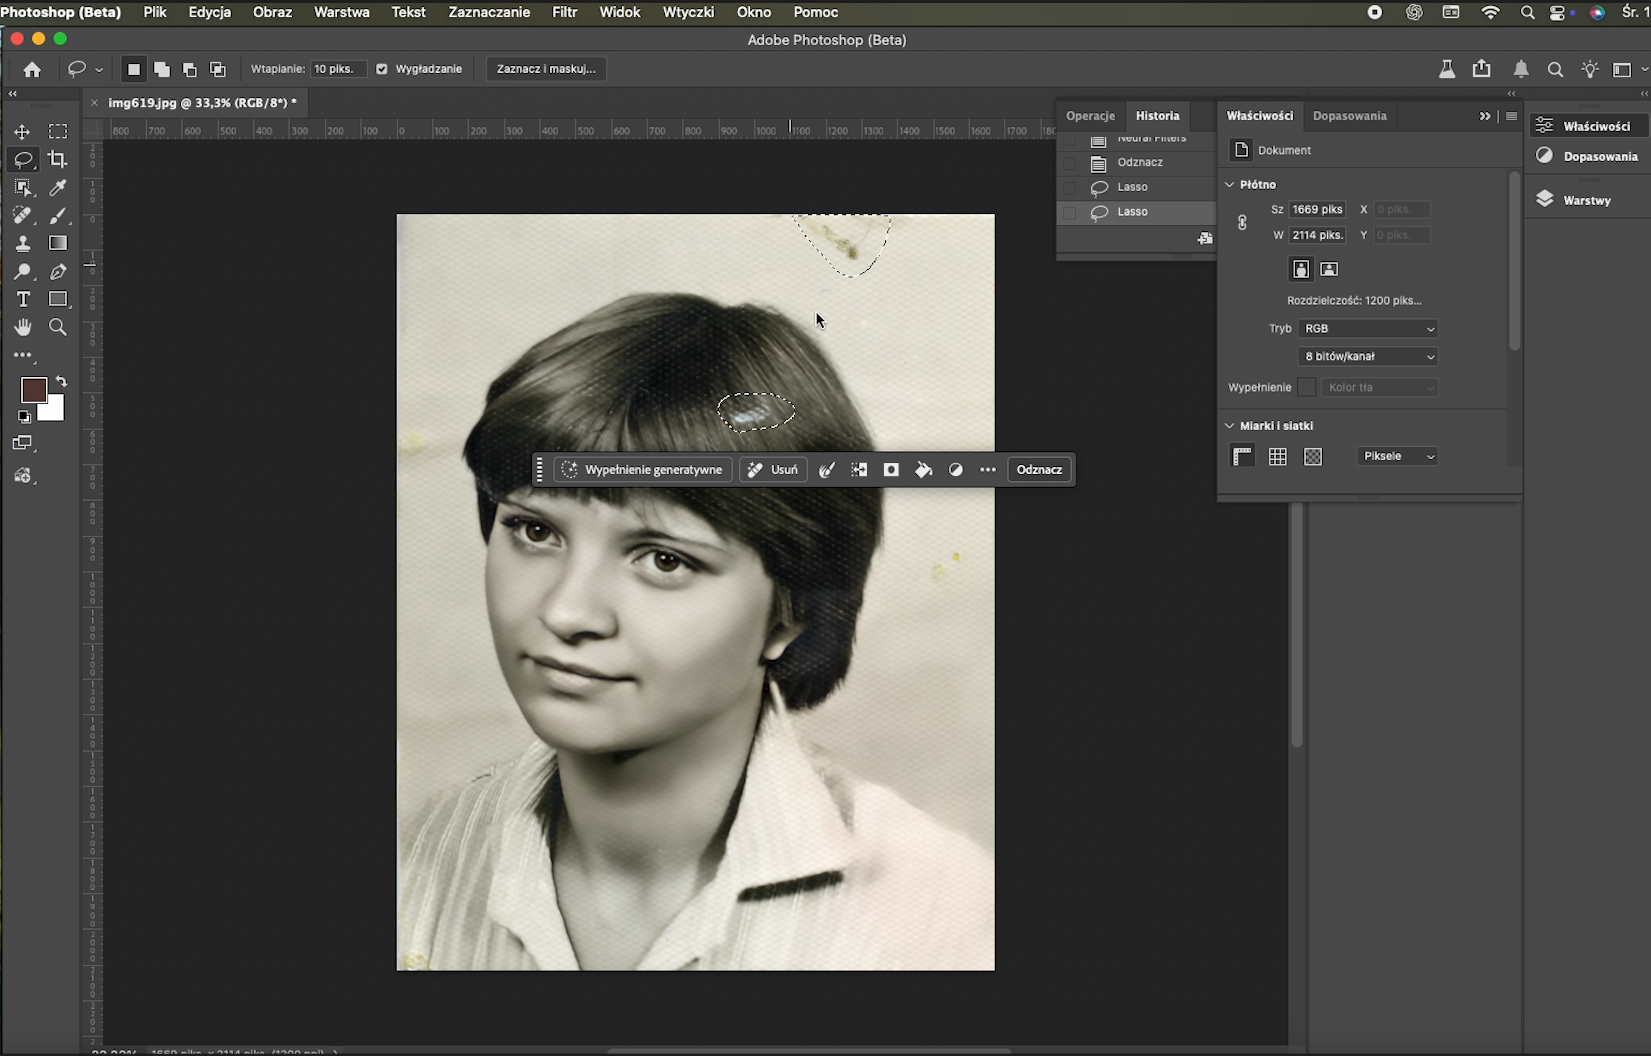Open the Piksele units dropdown

coord(1397,456)
